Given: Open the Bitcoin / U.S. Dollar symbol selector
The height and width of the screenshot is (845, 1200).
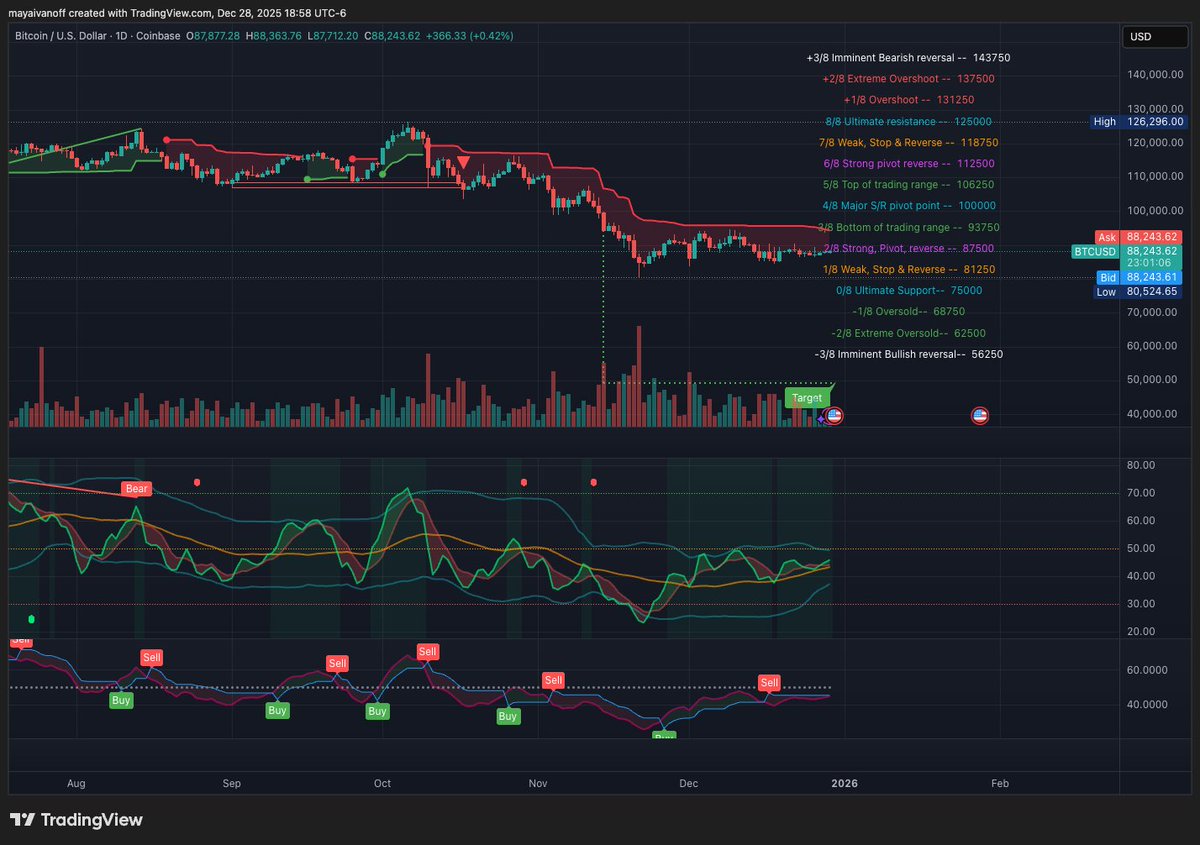Looking at the screenshot, I should (60, 35).
